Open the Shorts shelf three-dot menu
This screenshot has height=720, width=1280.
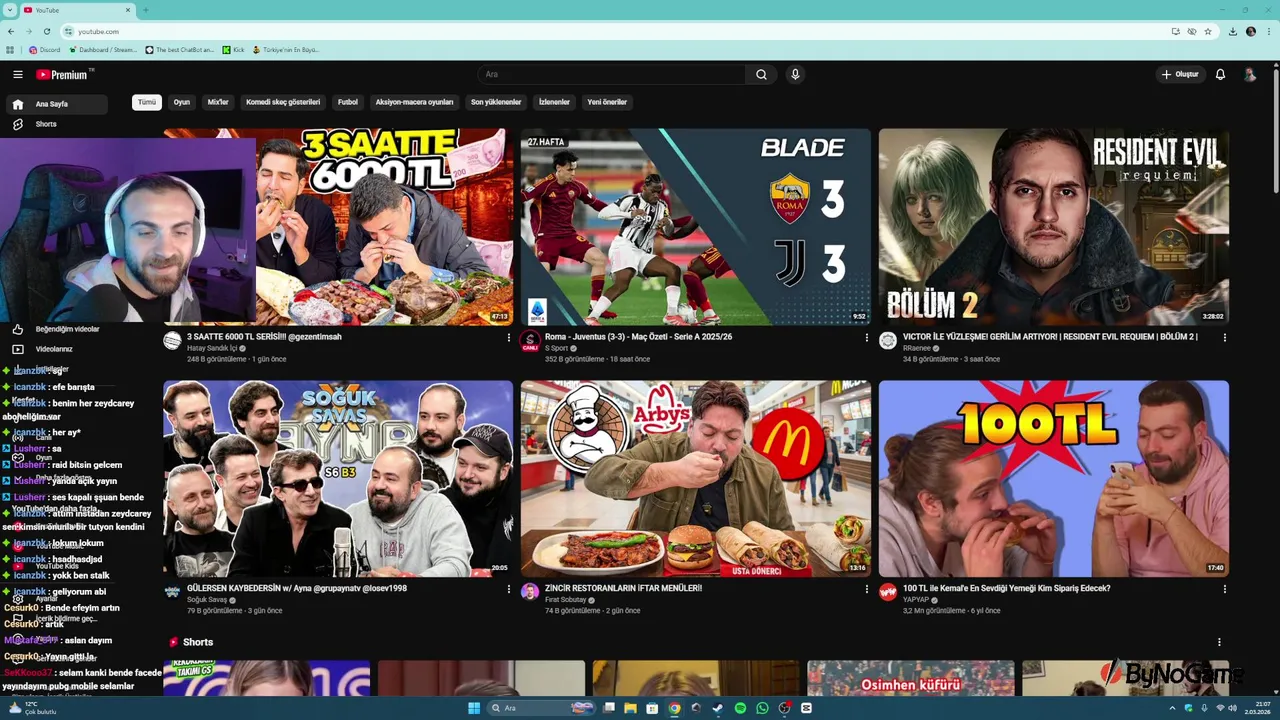click(x=1219, y=642)
